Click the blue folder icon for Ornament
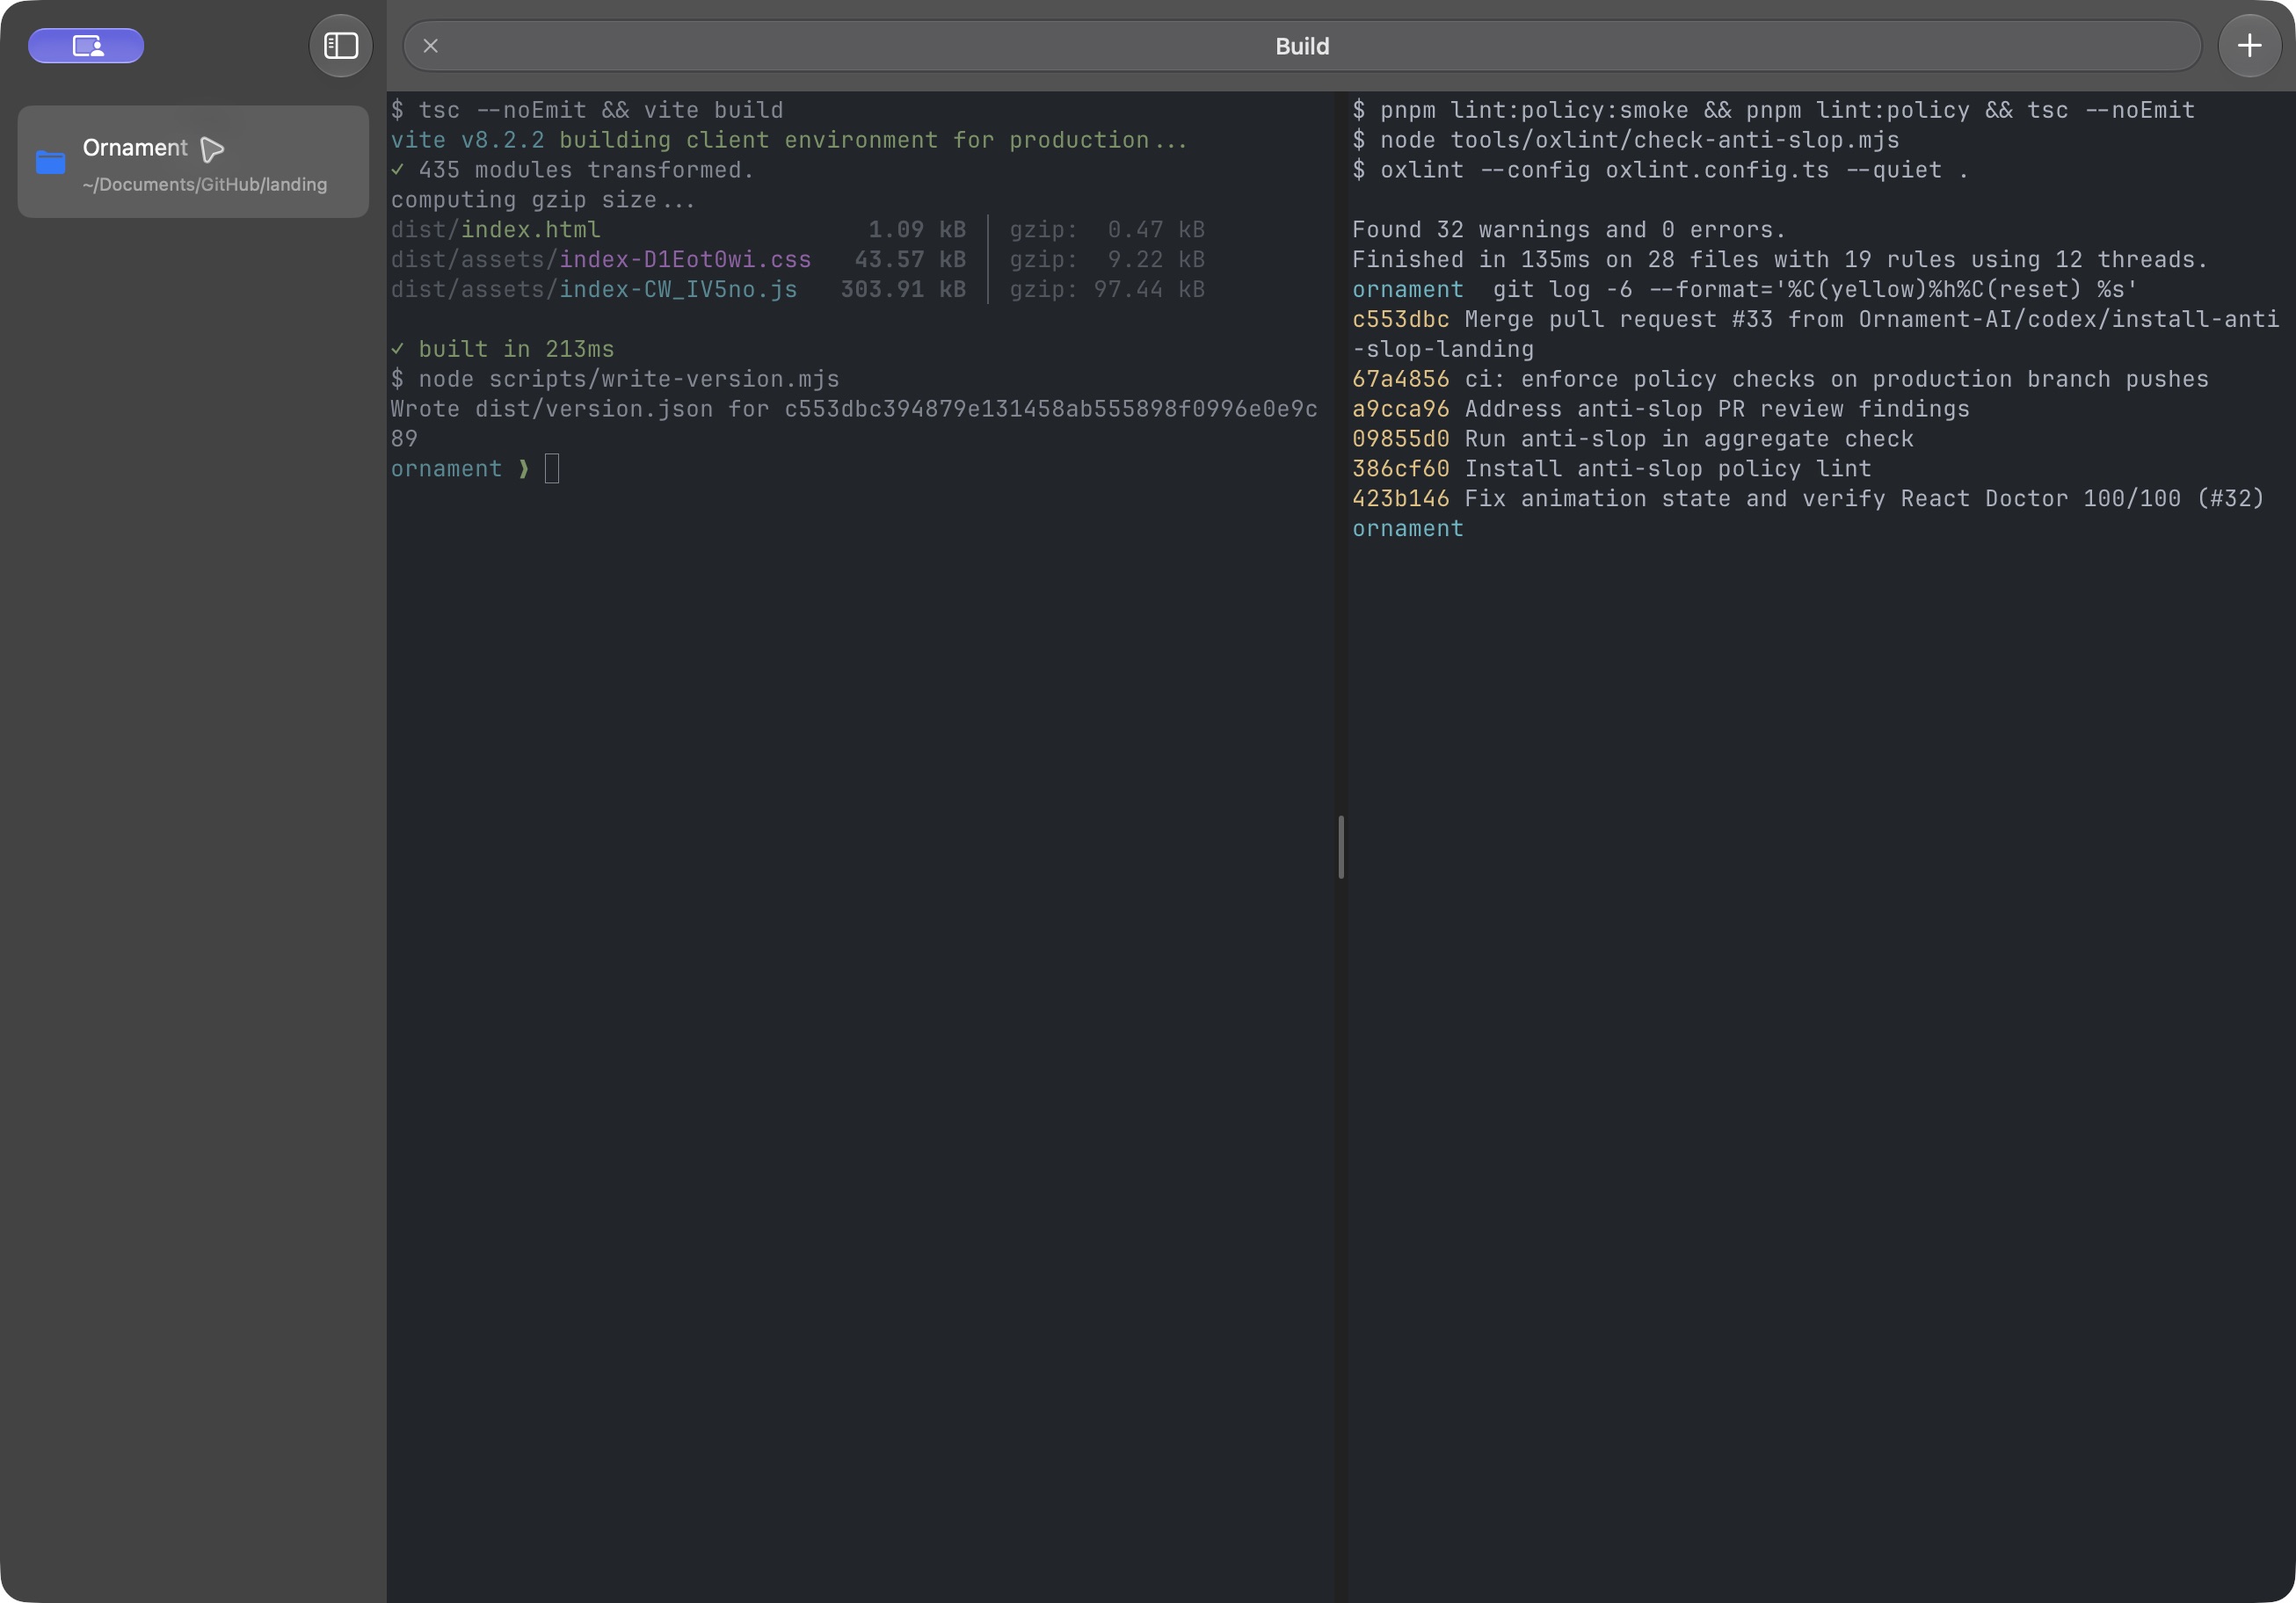This screenshot has height=1603, width=2296. point(51,162)
